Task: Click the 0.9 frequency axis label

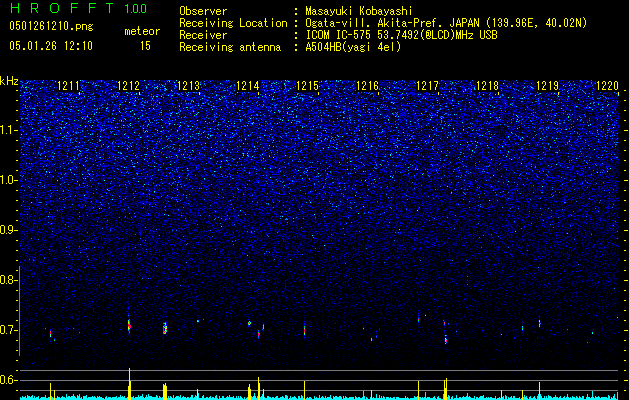Action: (9, 230)
